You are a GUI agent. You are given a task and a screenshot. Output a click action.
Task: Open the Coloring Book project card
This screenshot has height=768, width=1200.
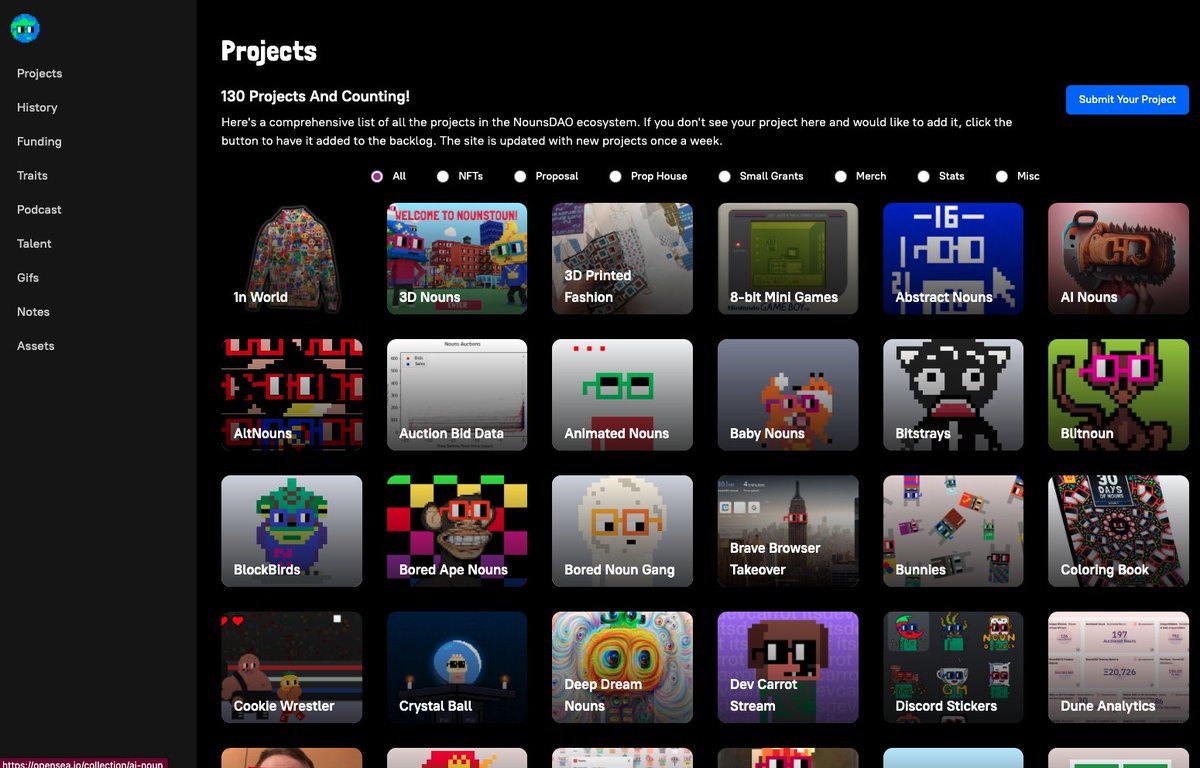1118,531
